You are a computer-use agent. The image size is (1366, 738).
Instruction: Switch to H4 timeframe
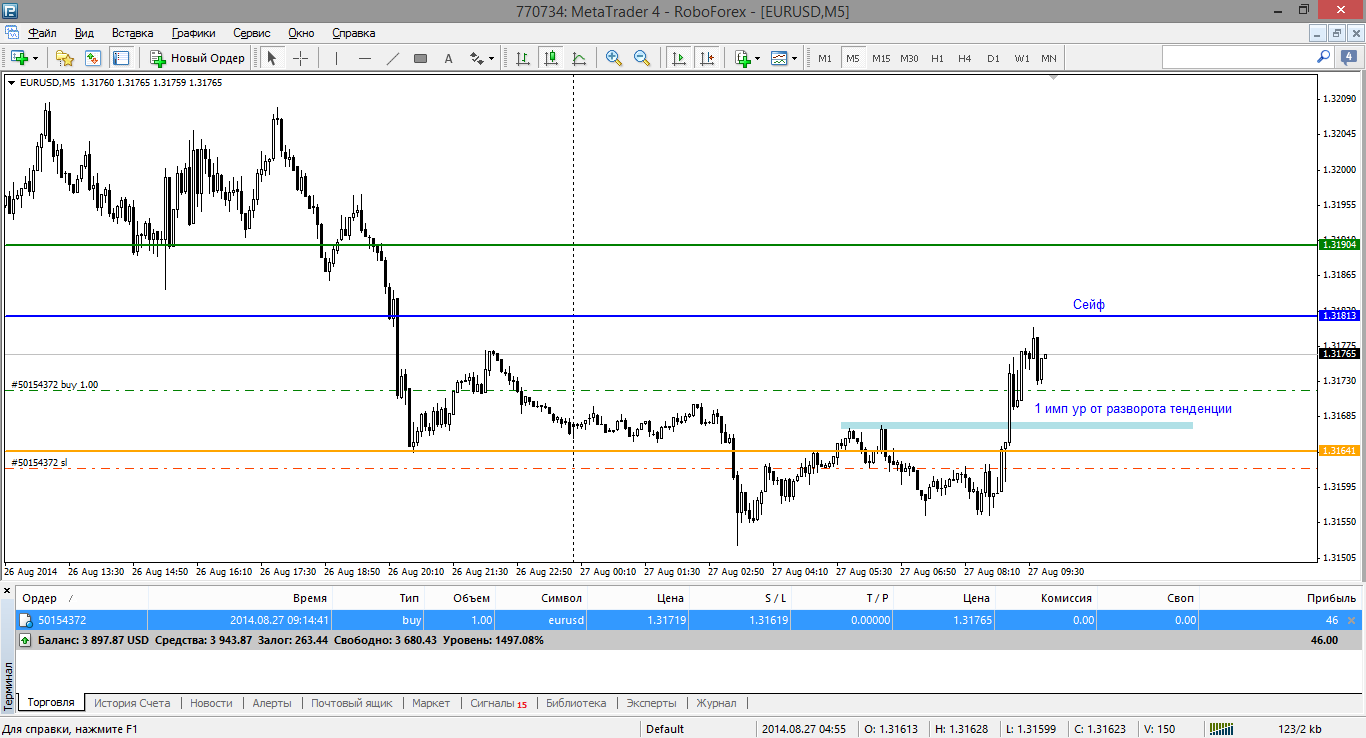965,58
